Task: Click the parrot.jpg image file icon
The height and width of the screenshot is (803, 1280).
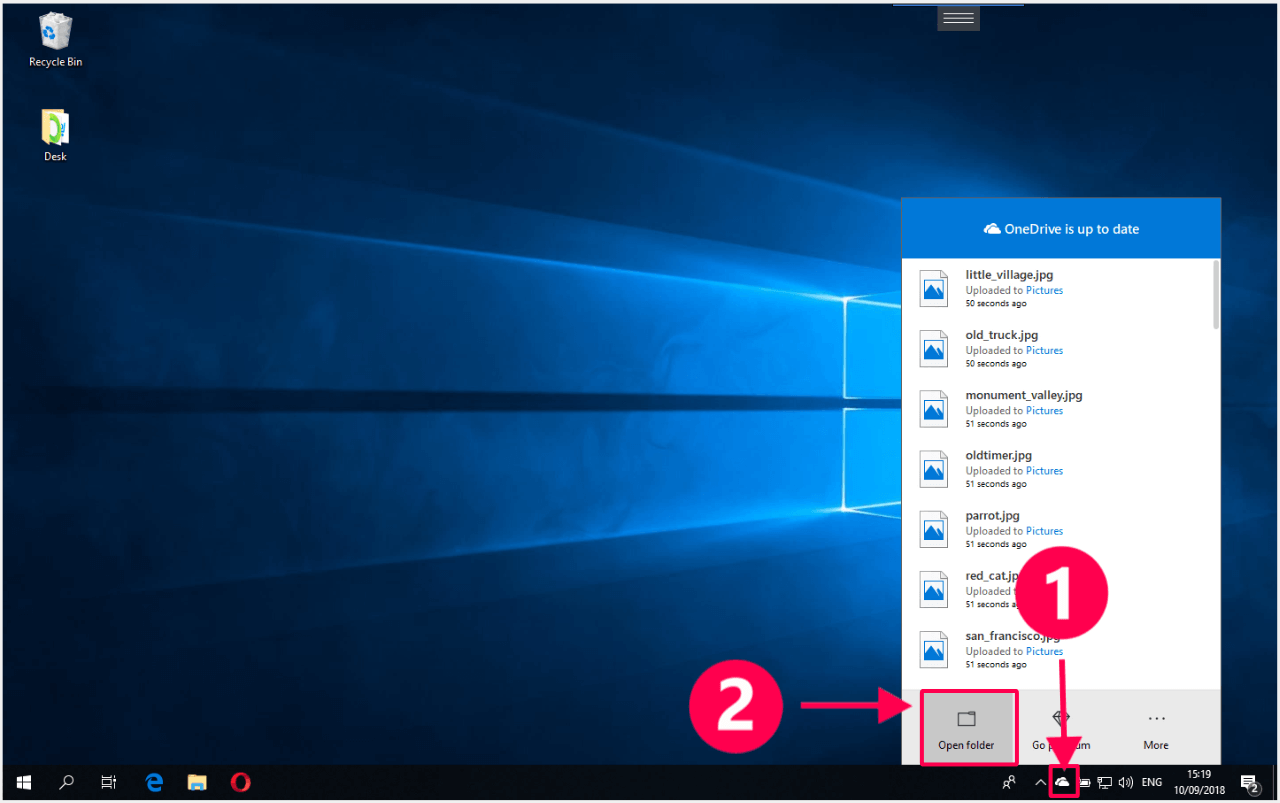Action: 934,529
